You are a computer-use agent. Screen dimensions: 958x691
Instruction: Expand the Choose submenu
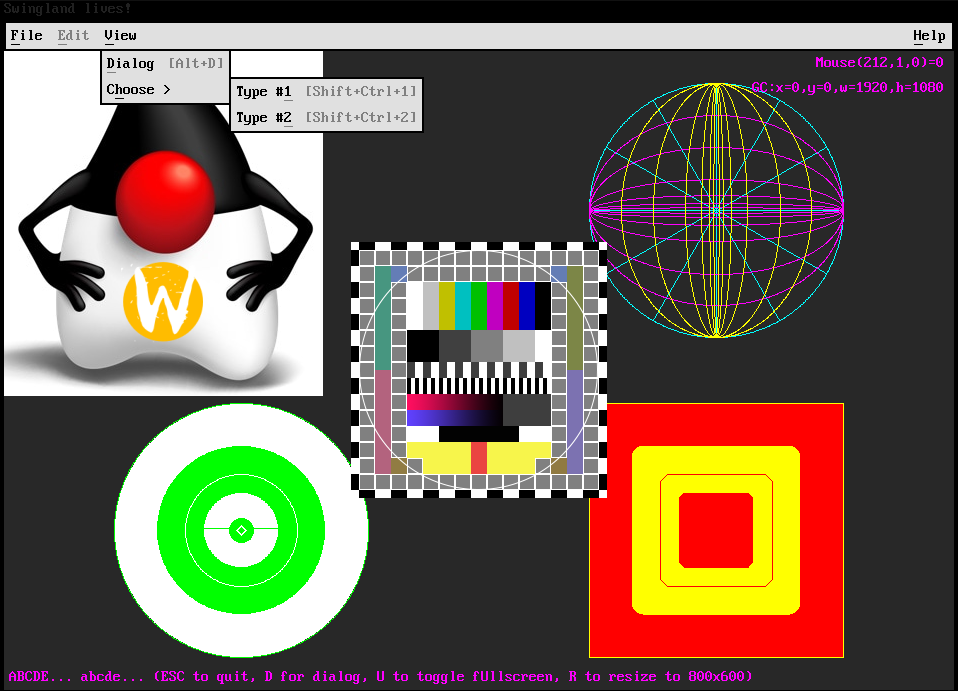pos(165,90)
